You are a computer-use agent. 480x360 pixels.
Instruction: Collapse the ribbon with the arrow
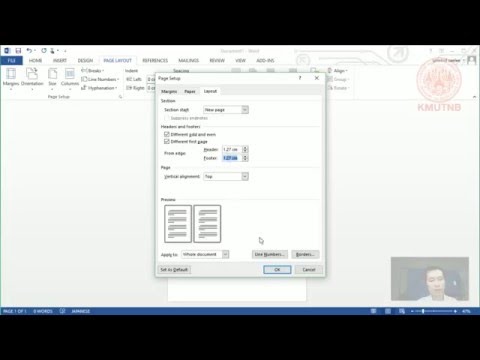[x=474, y=97]
